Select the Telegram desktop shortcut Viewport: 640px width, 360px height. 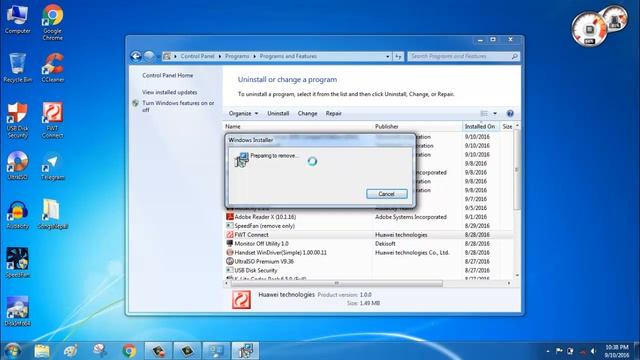tap(53, 167)
